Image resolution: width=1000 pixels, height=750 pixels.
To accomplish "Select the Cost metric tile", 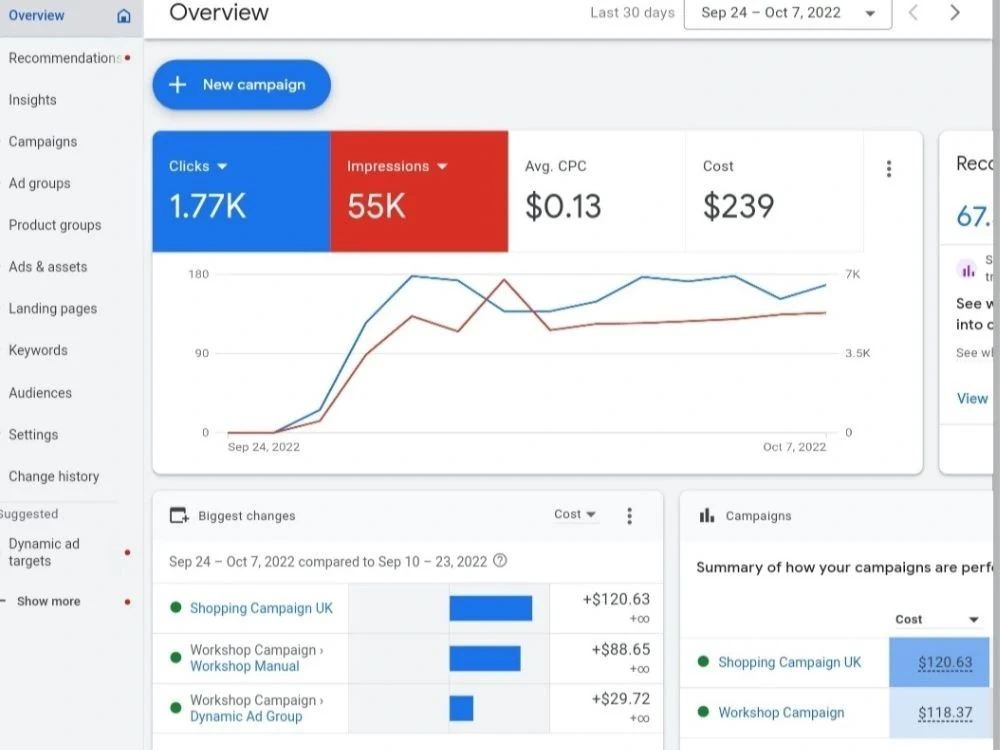I will (x=774, y=191).
